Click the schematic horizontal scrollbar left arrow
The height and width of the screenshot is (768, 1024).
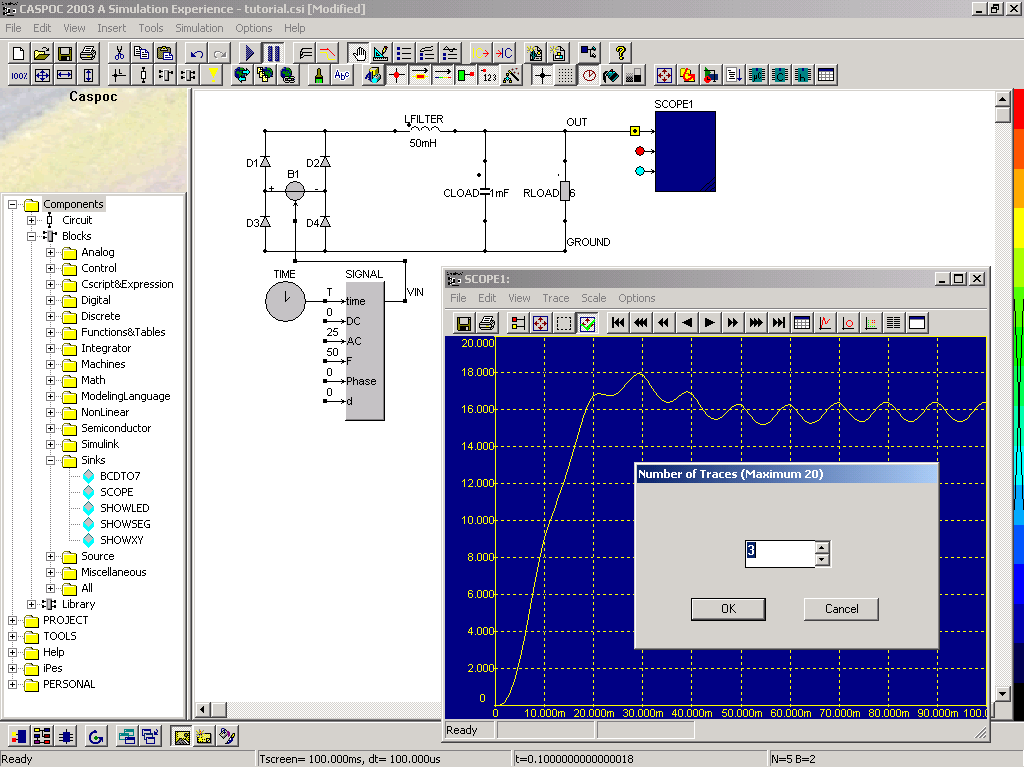[203, 709]
